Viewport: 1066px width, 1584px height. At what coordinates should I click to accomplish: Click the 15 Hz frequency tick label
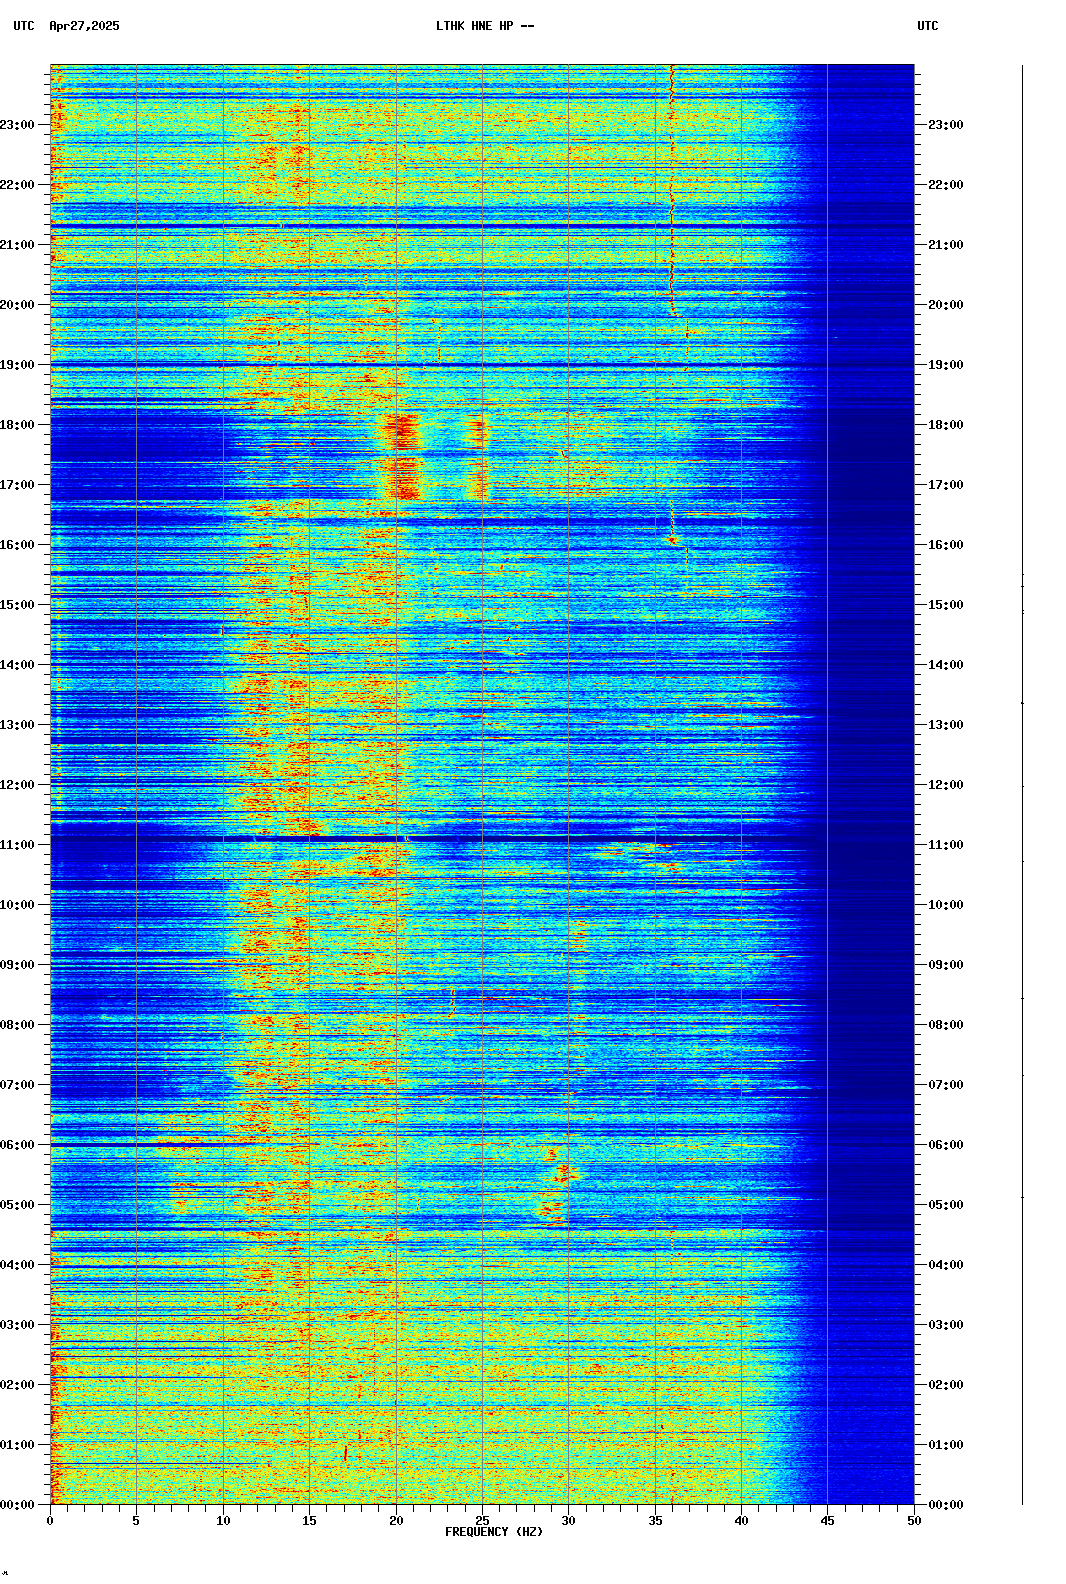coord(309,1521)
